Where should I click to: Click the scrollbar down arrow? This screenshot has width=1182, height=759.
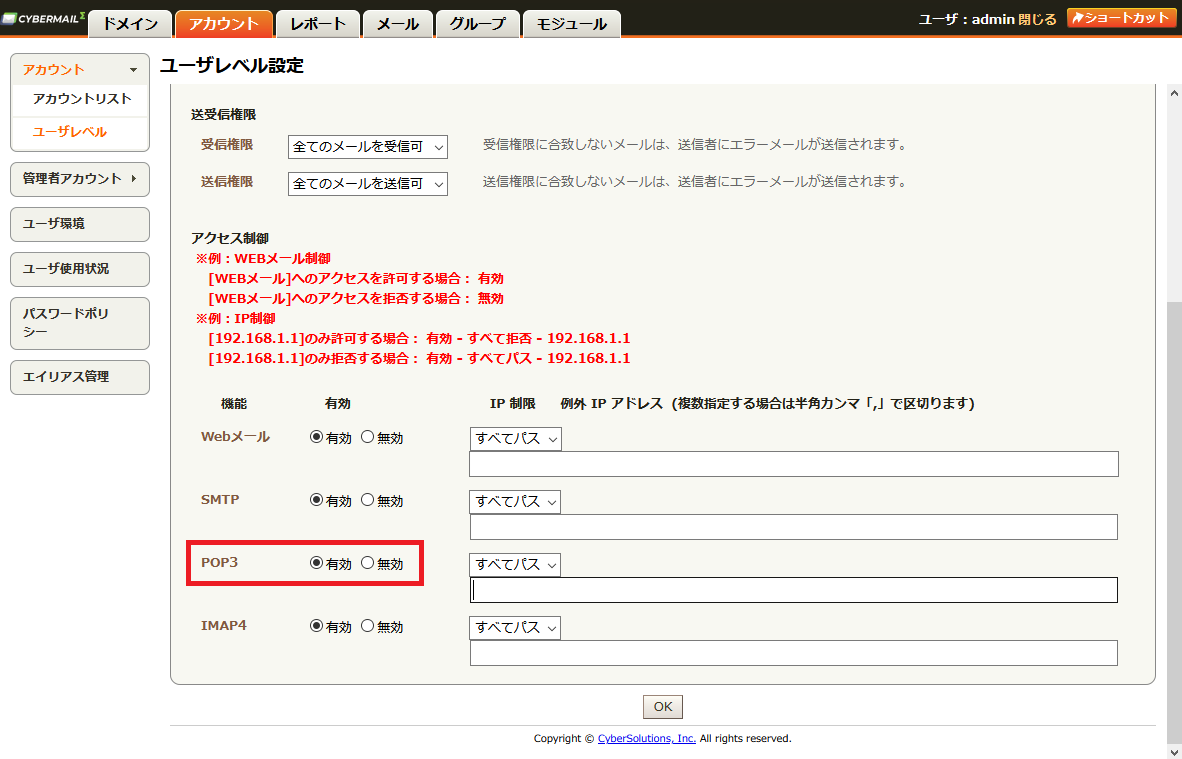point(1174,751)
